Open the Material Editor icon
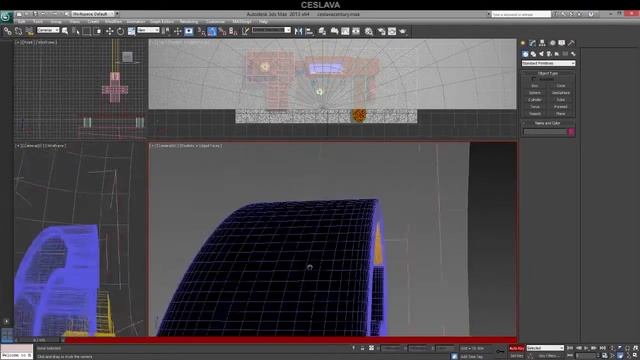The height and width of the screenshot is (360, 640). (x=369, y=31)
